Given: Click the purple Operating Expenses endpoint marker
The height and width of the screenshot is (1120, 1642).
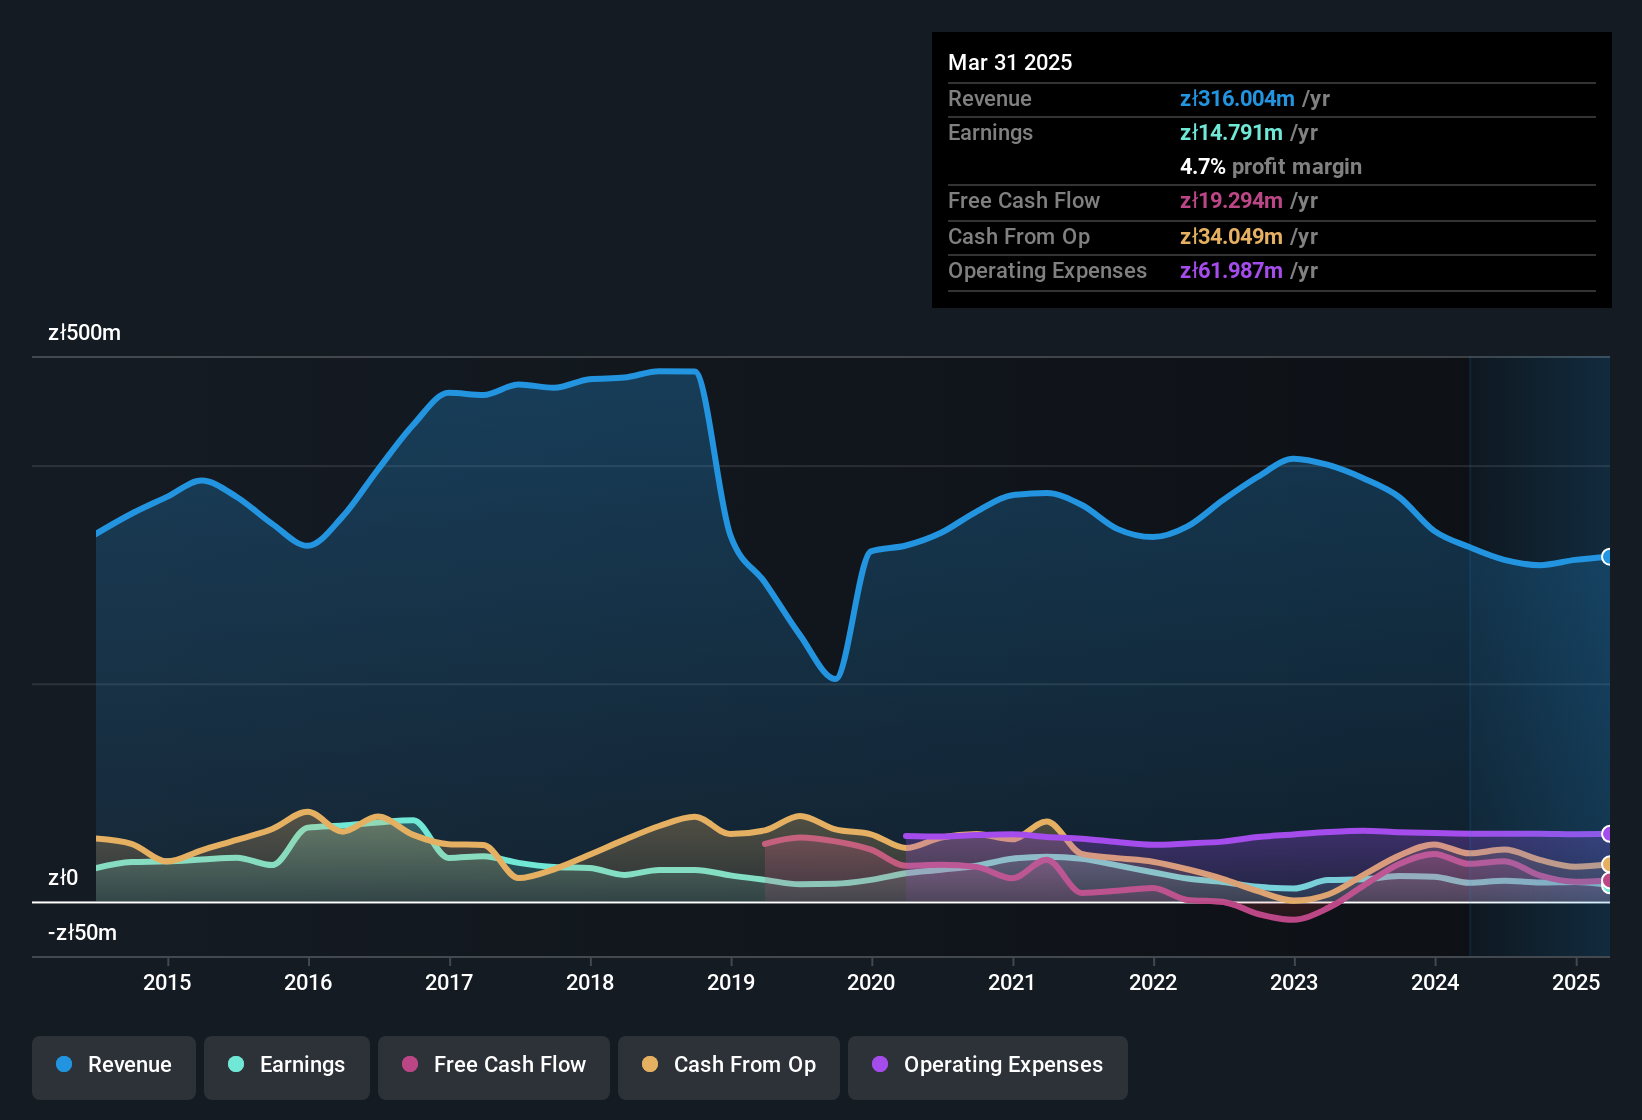Looking at the screenshot, I should pyautogui.click(x=1608, y=834).
